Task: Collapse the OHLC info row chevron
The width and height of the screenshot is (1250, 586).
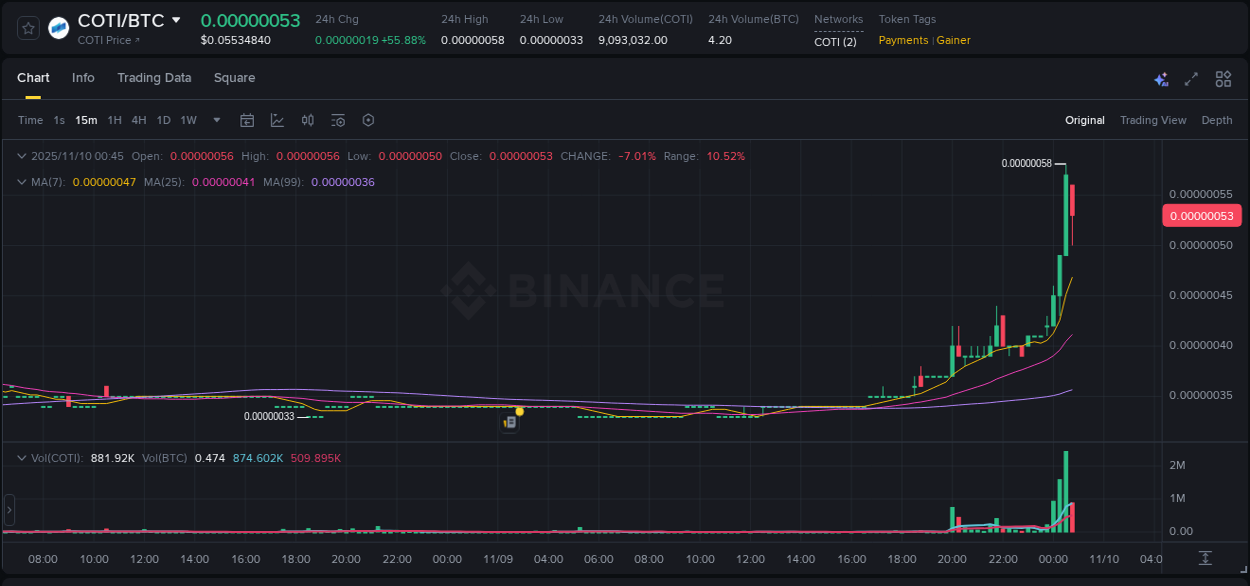Action: click(x=22, y=156)
